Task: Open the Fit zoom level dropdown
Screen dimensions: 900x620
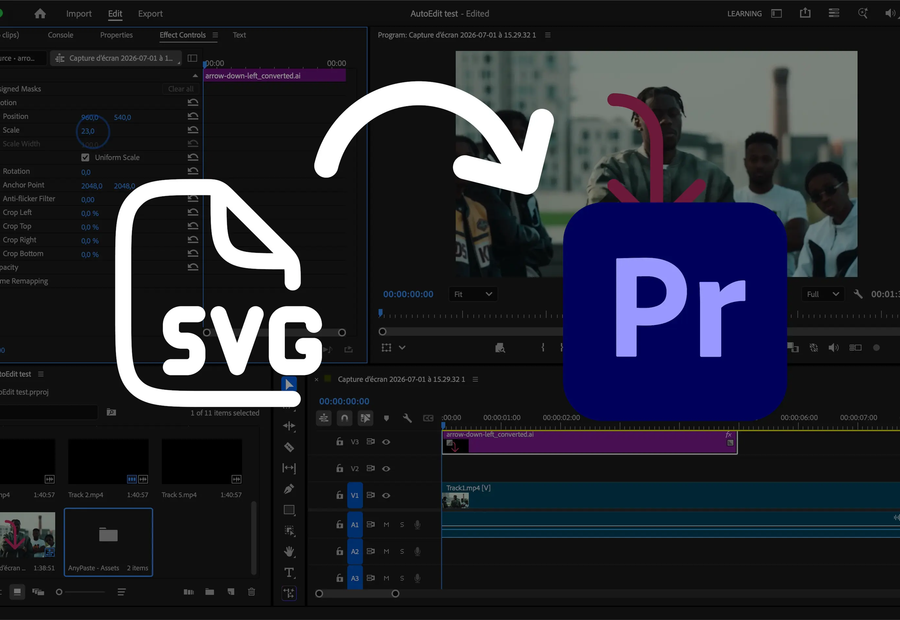Action: (473, 294)
